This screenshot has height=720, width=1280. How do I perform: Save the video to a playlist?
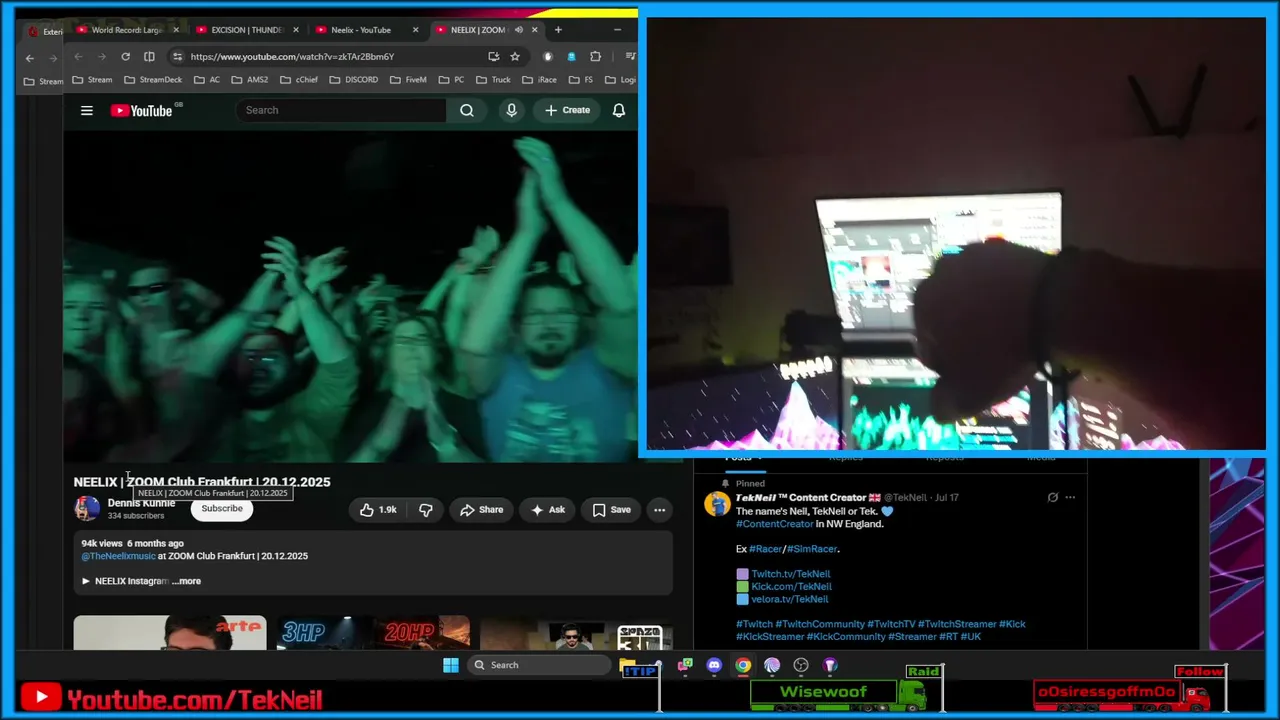[611, 510]
